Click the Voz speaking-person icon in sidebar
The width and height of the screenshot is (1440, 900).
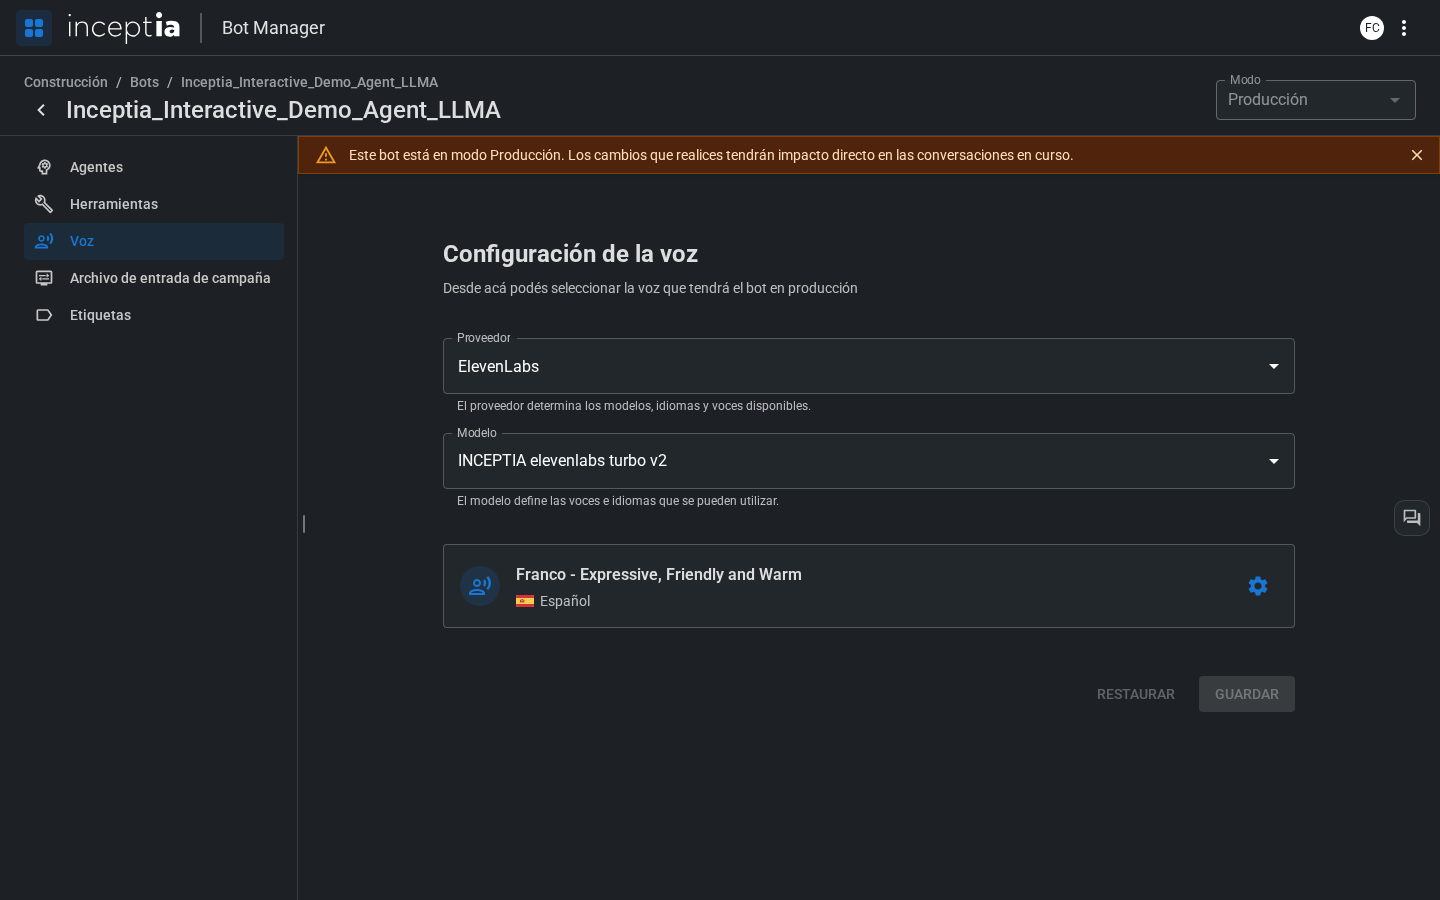[44, 241]
